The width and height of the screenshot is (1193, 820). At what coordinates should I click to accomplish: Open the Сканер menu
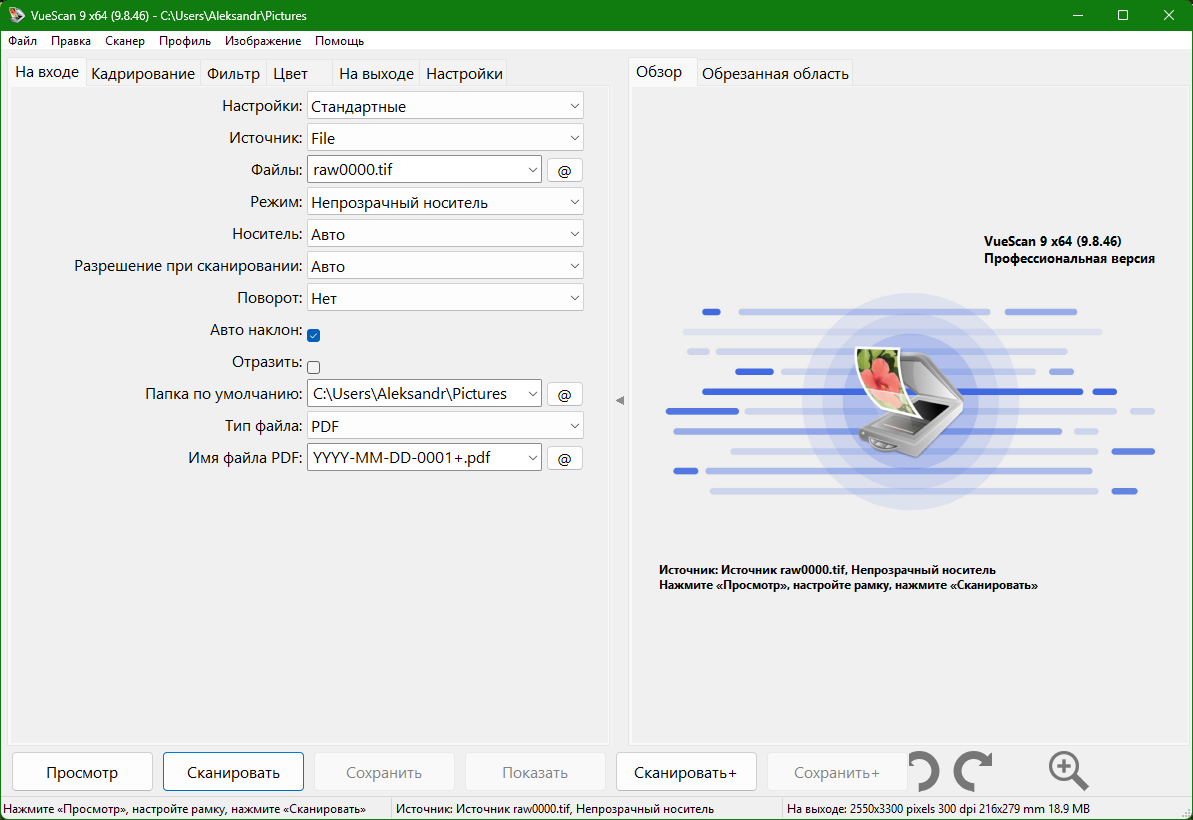[125, 41]
